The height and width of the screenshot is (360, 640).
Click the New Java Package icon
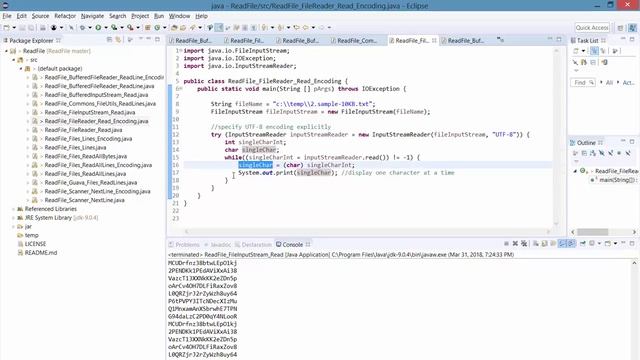(147, 27)
